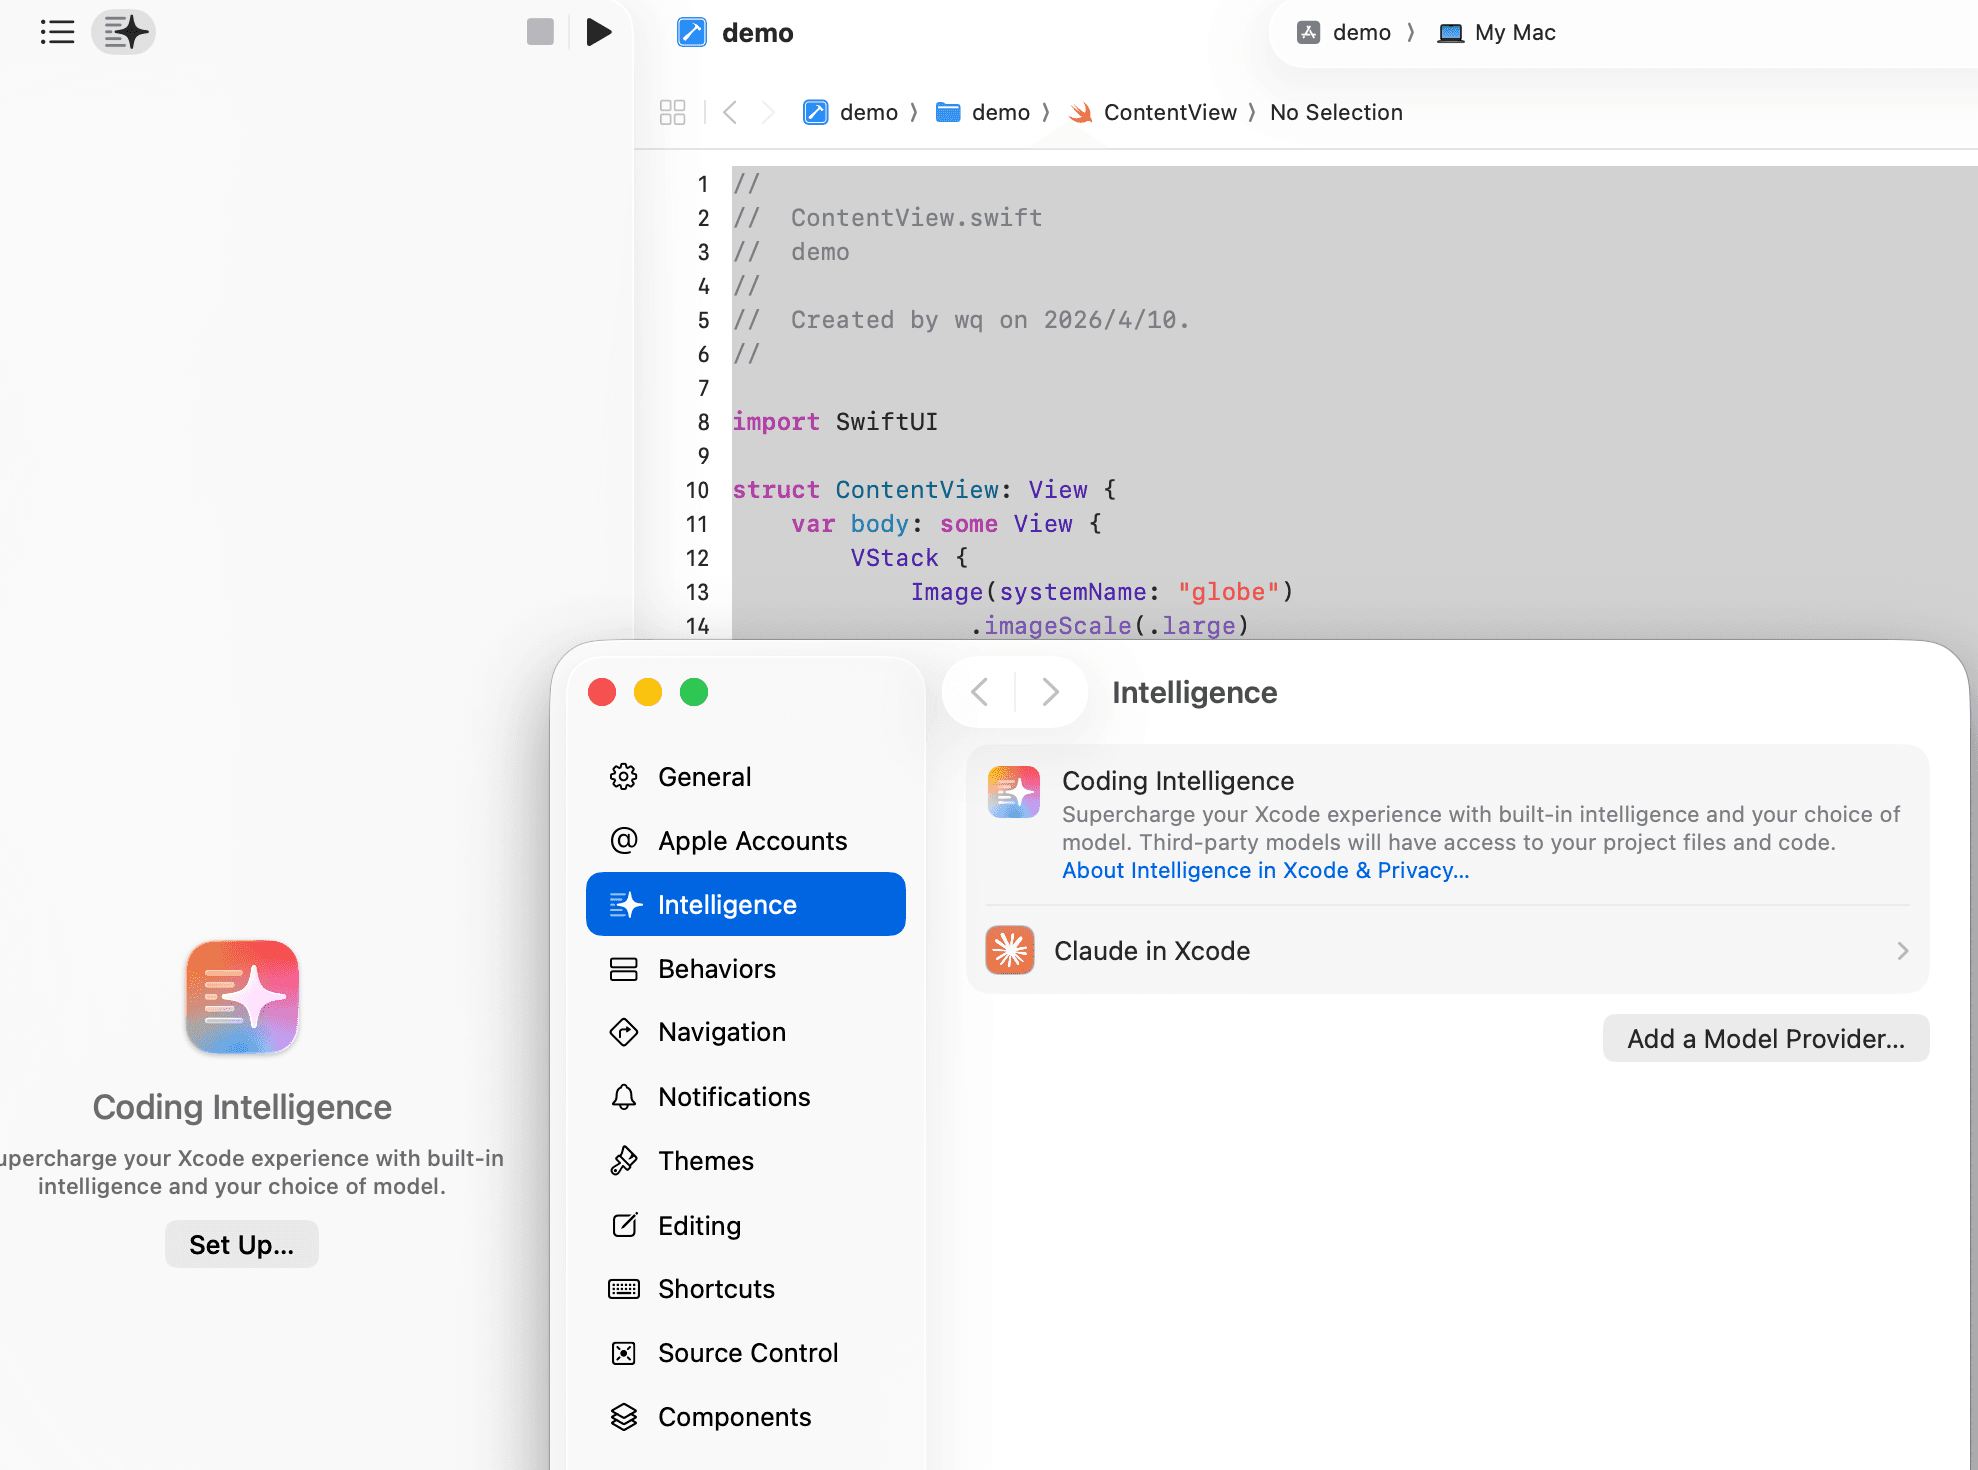Open About Intelligence in Xcode & Privacy link
The width and height of the screenshot is (1978, 1470).
(1265, 870)
